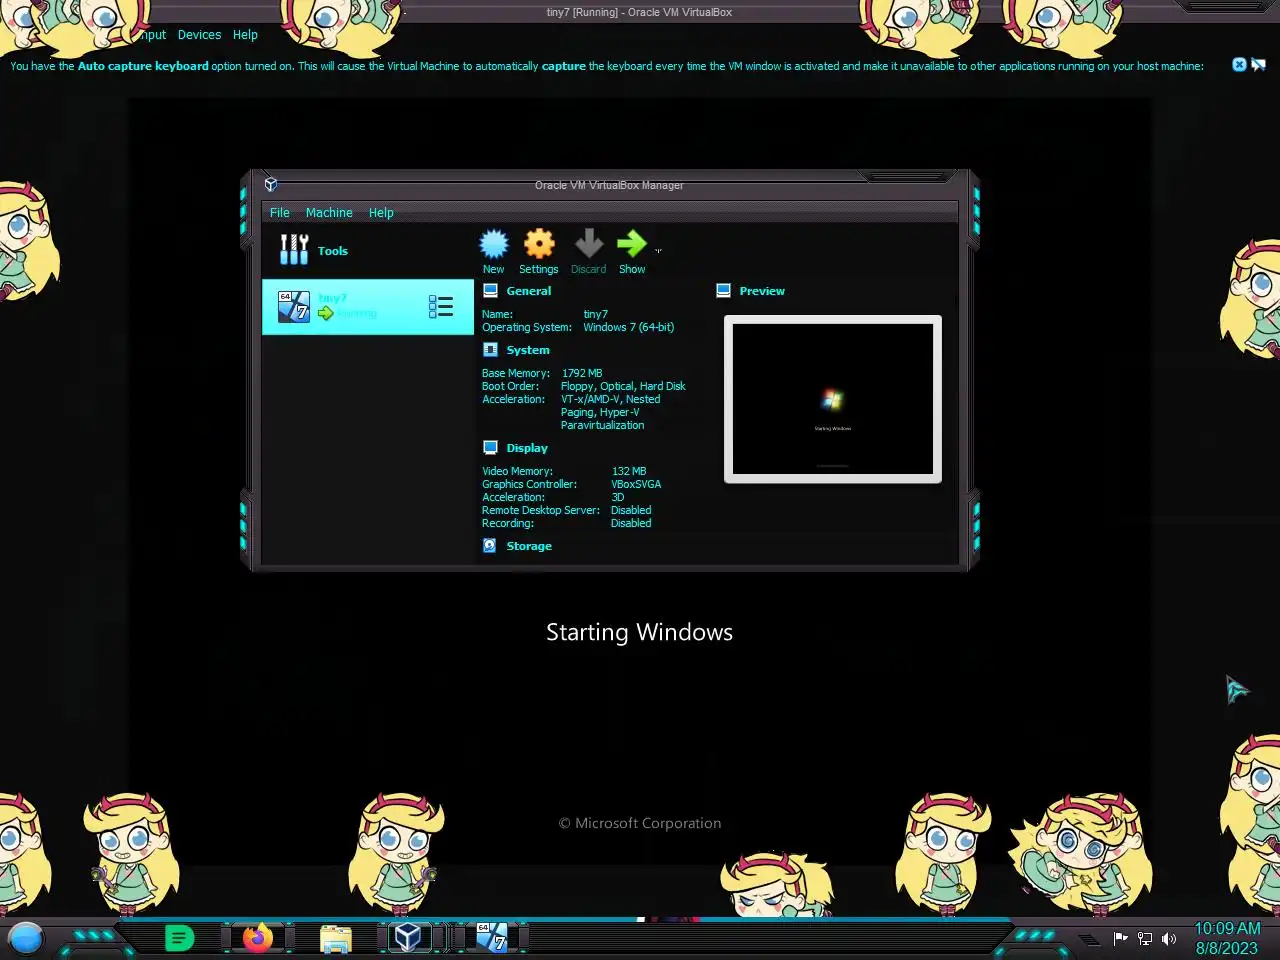Launch Firefox from the taskbar
The image size is (1280, 960).
258,938
